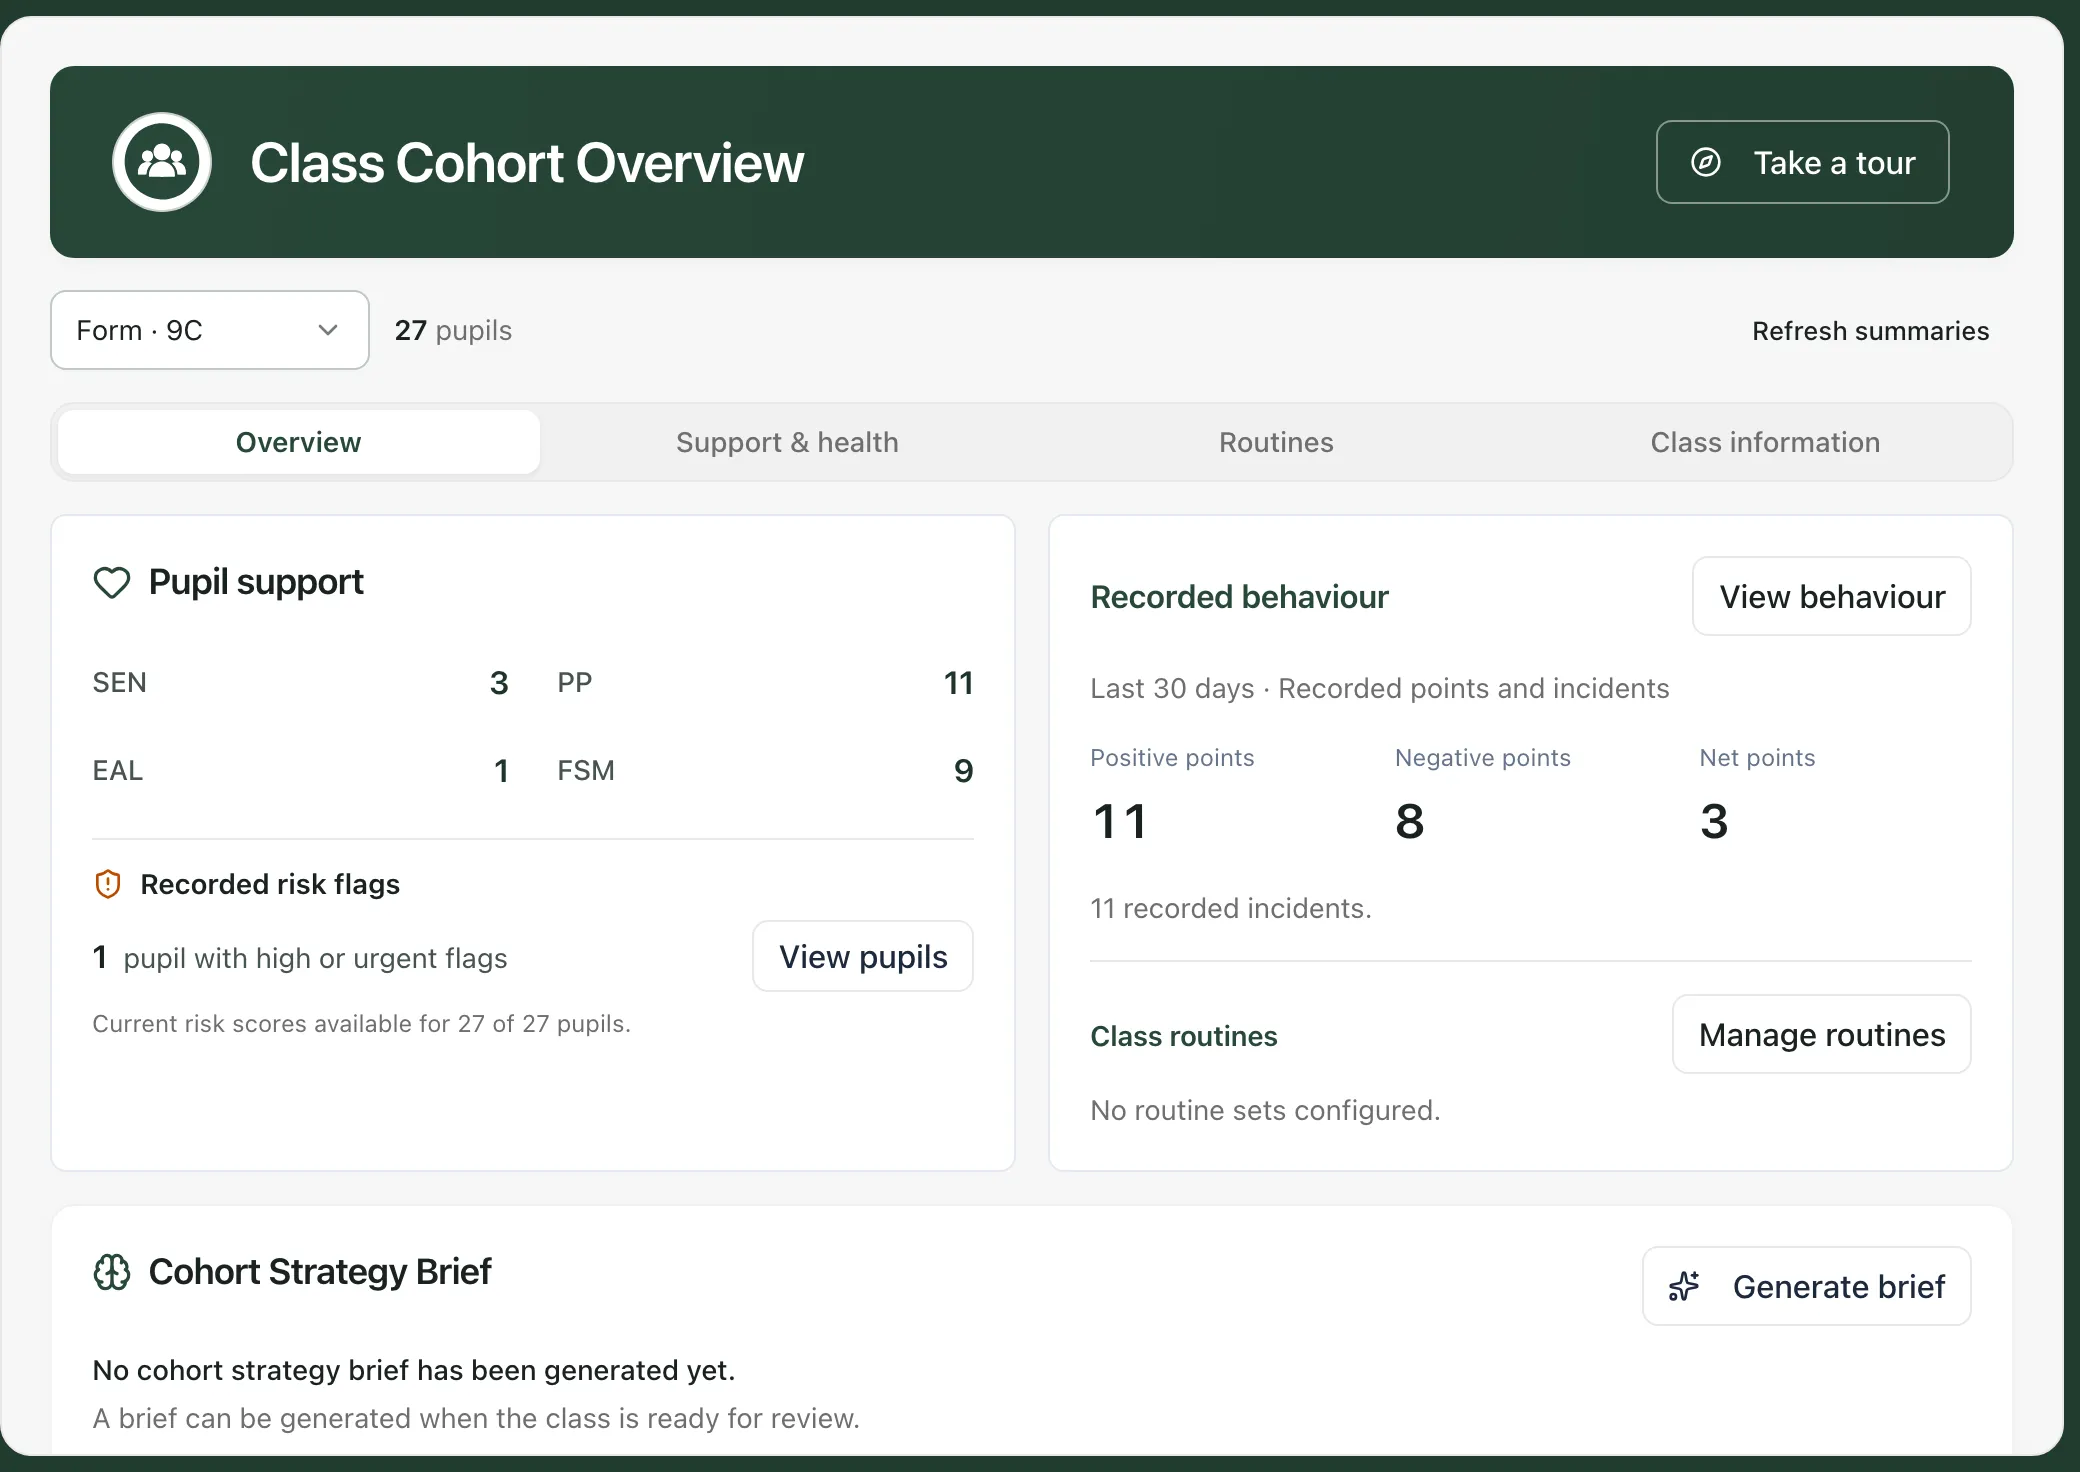Select the Overview tab

tap(299, 442)
